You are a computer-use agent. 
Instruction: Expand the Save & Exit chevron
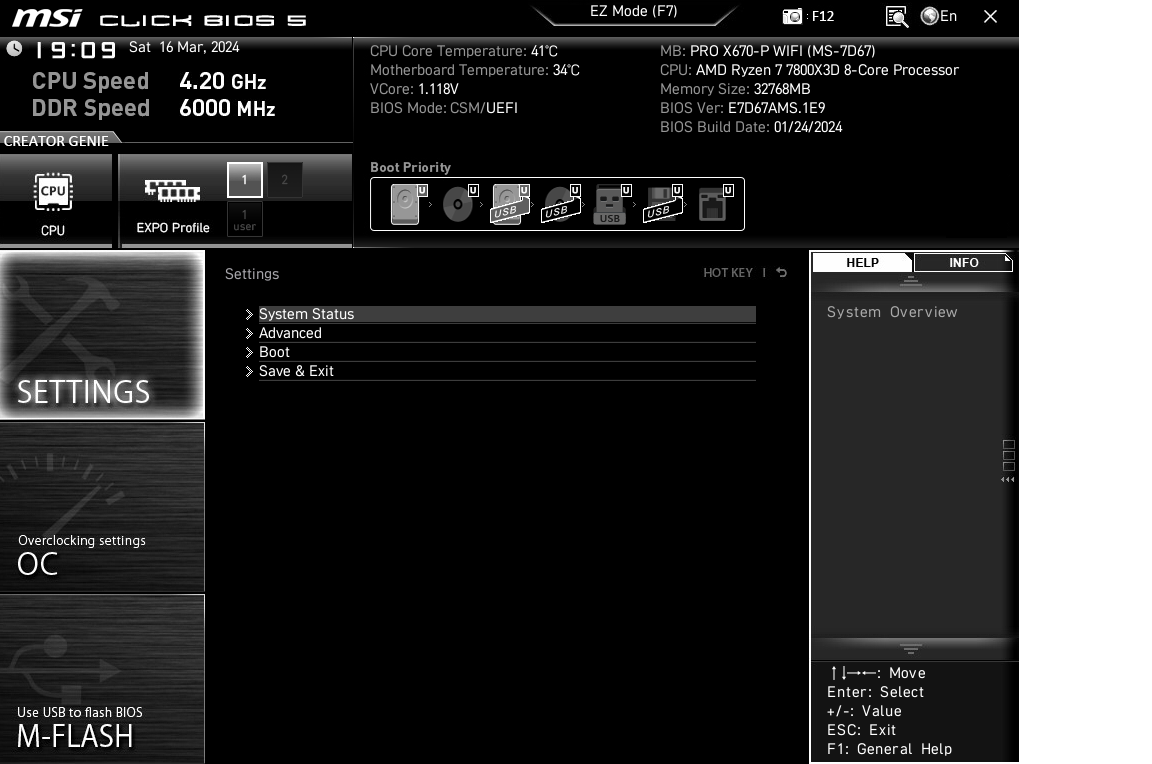pos(249,372)
